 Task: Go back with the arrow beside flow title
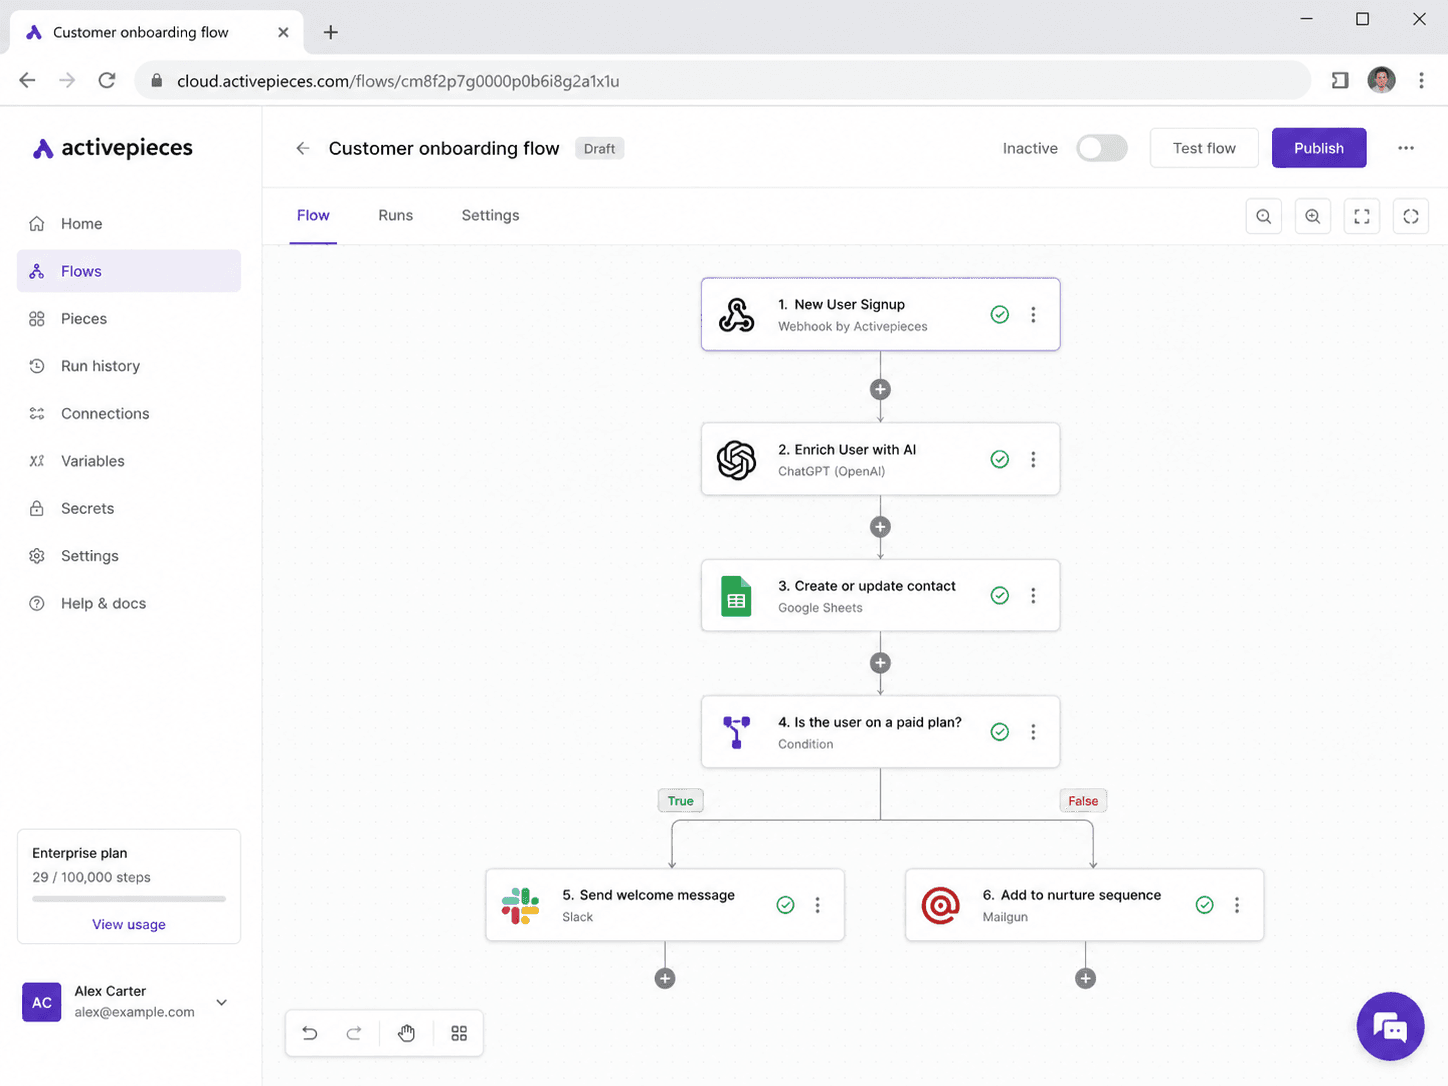(303, 148)
